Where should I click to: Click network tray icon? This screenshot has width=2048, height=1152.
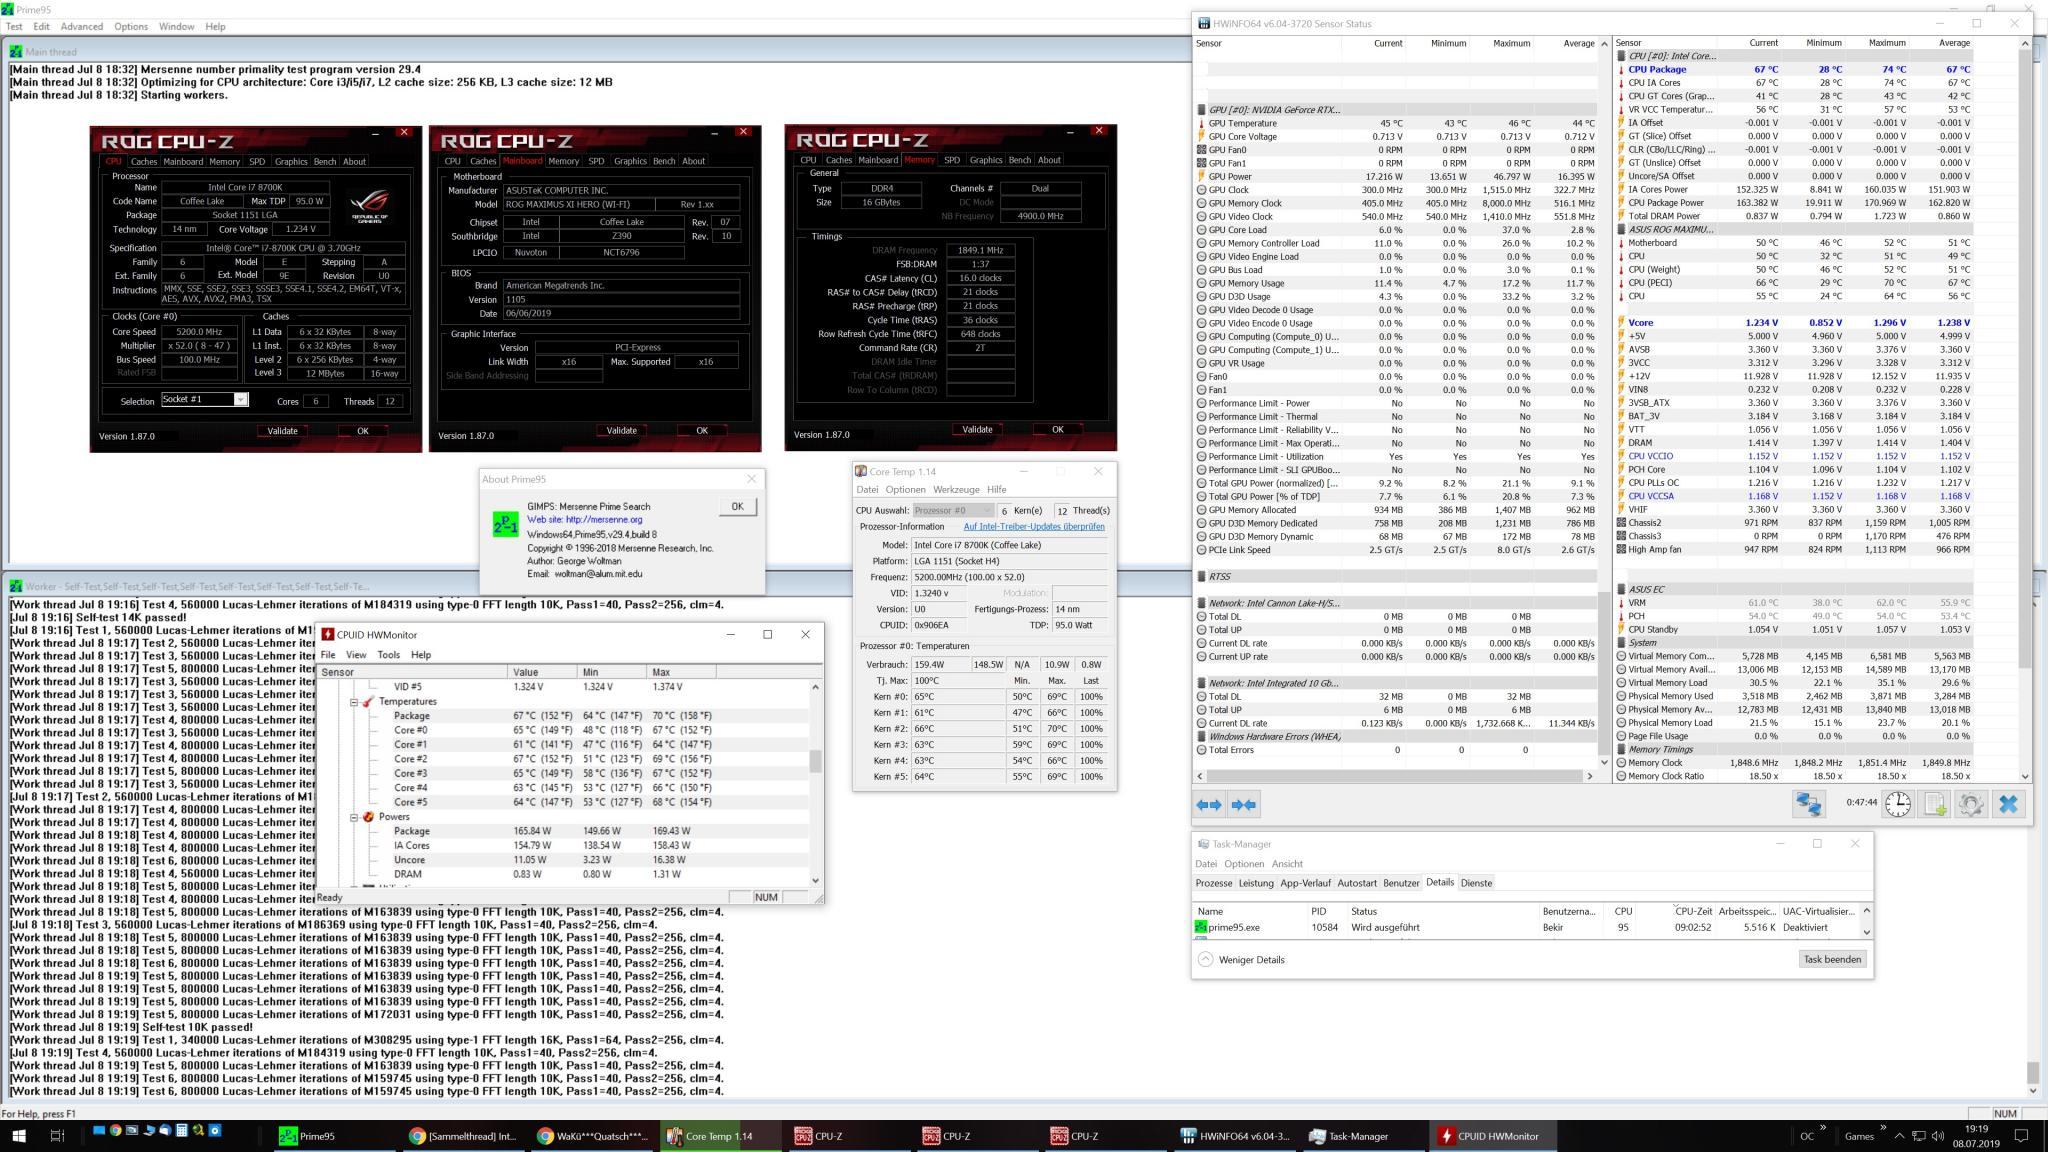pyautogui.click(x=1919, y=1136)
